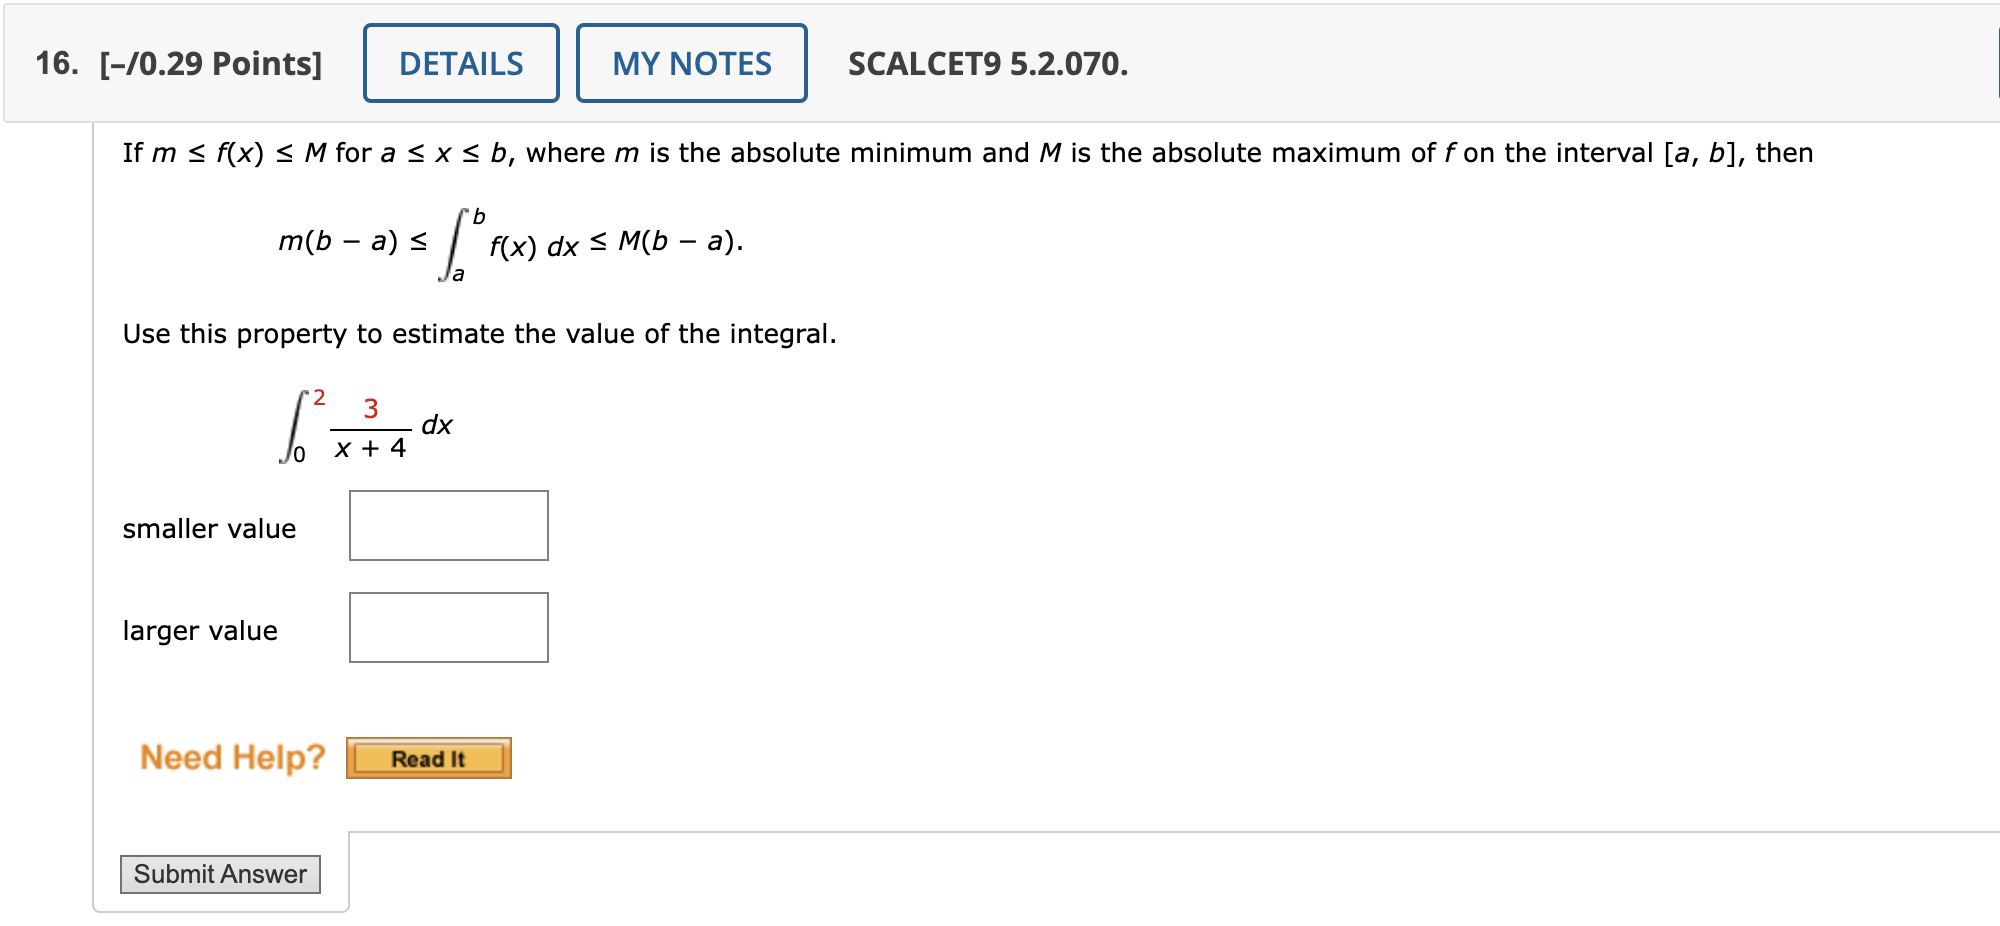
Task: Click Submit Answer for the problem
Action: 220,873
